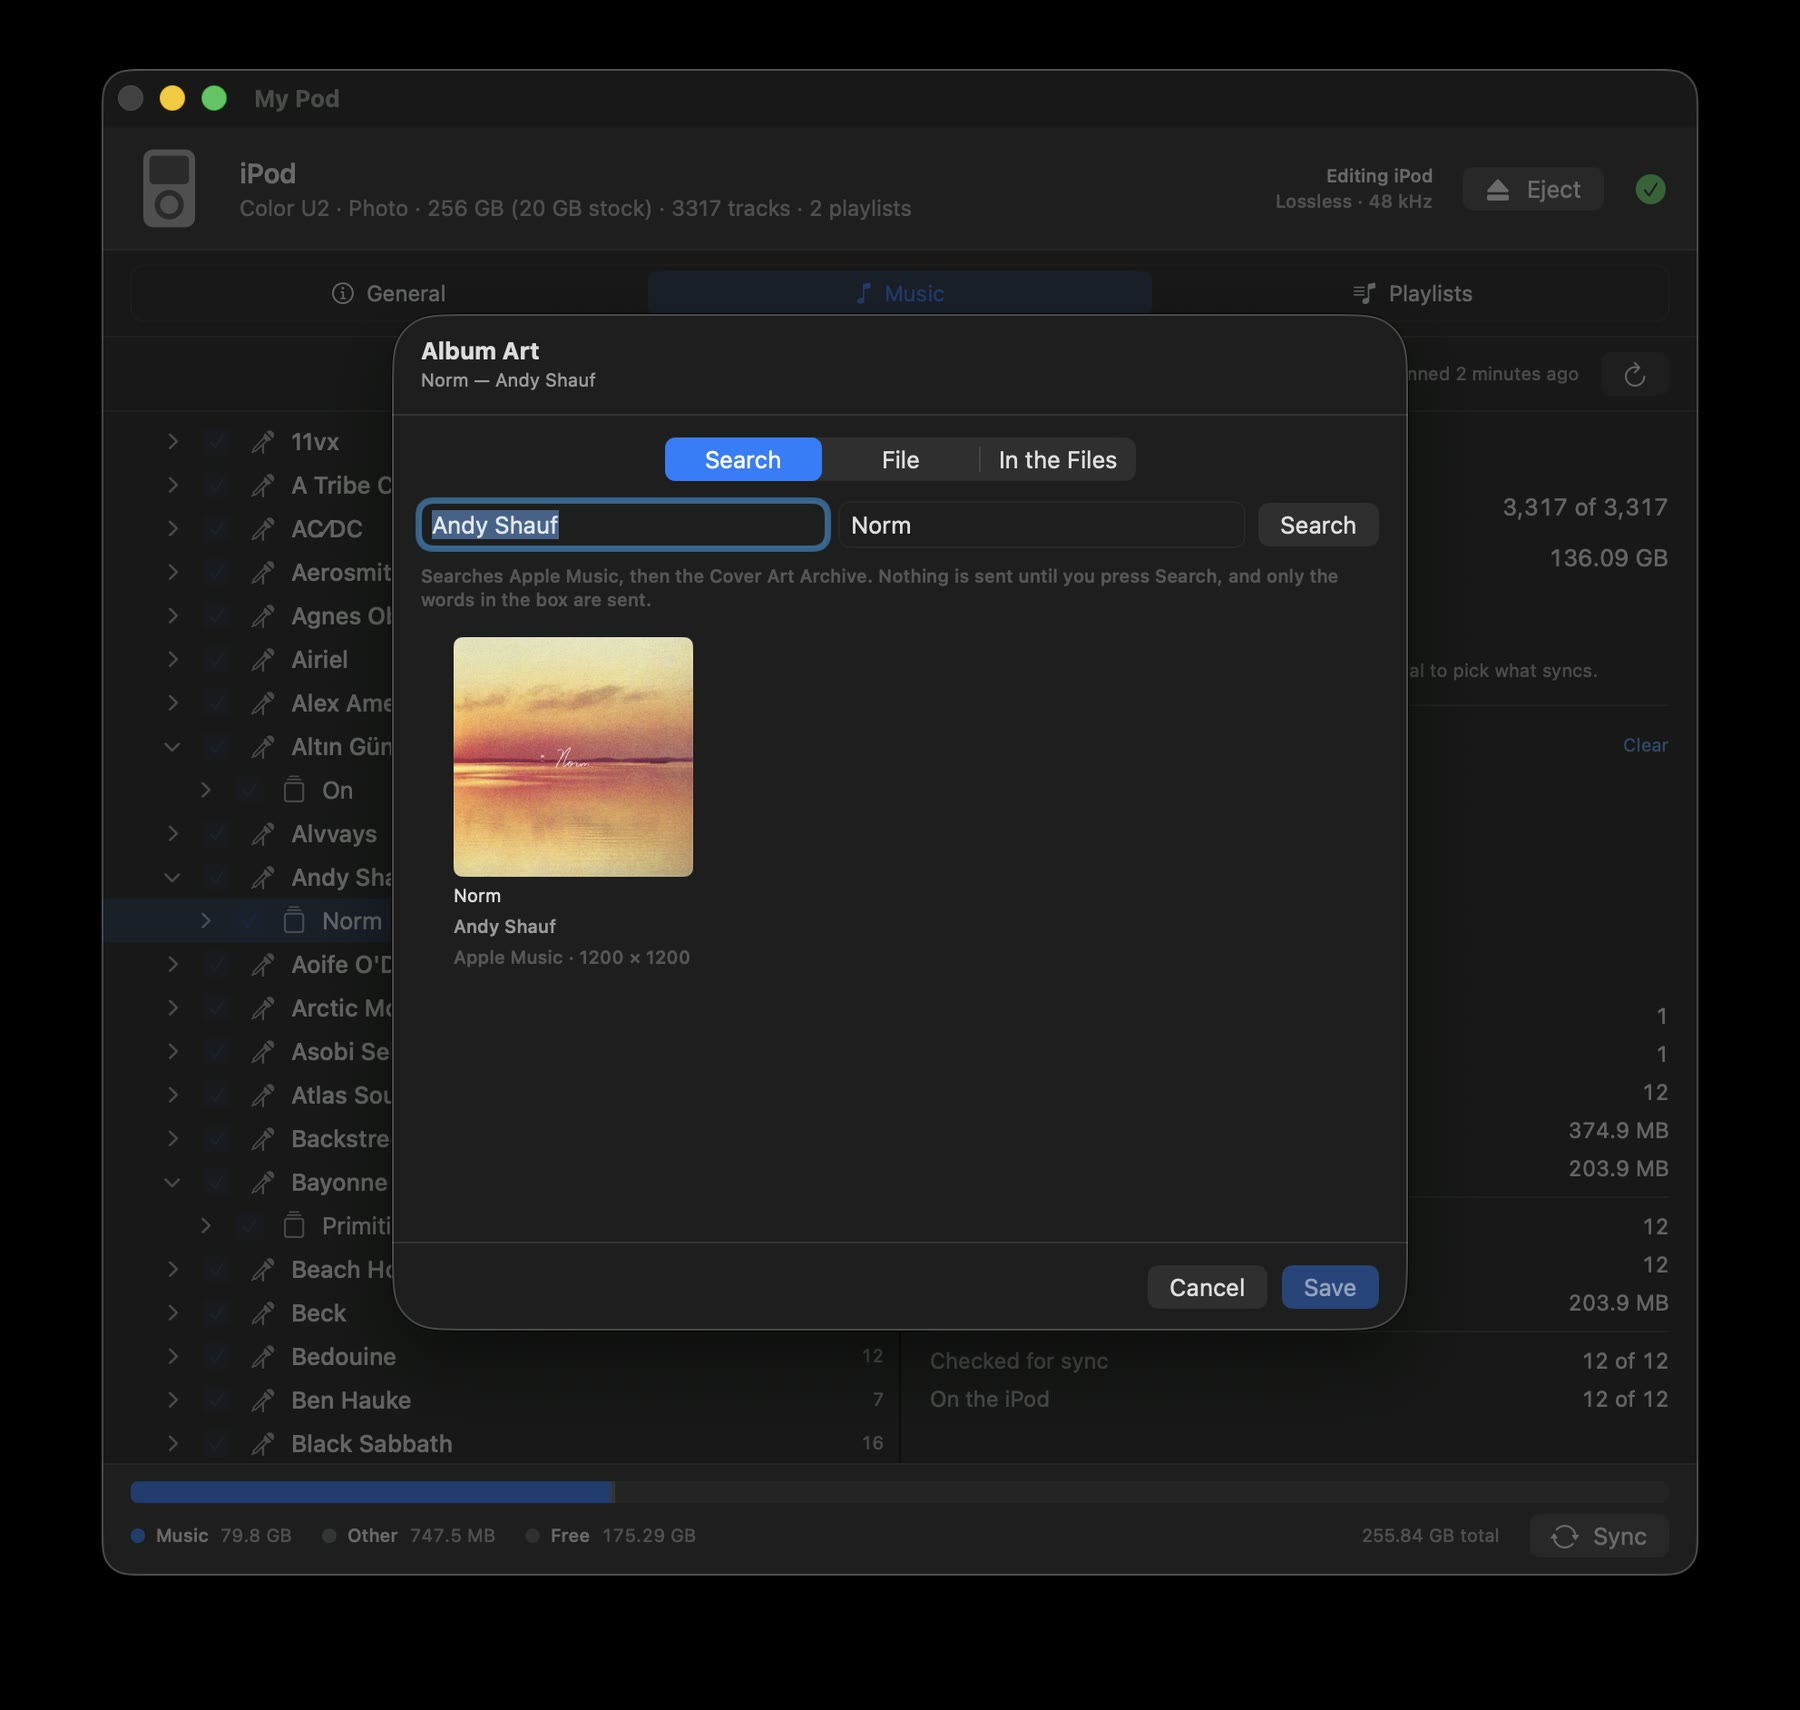Toggle the sync checkbox for AC/DC
Screen dimensions: 1800x1710
(216, 529)
